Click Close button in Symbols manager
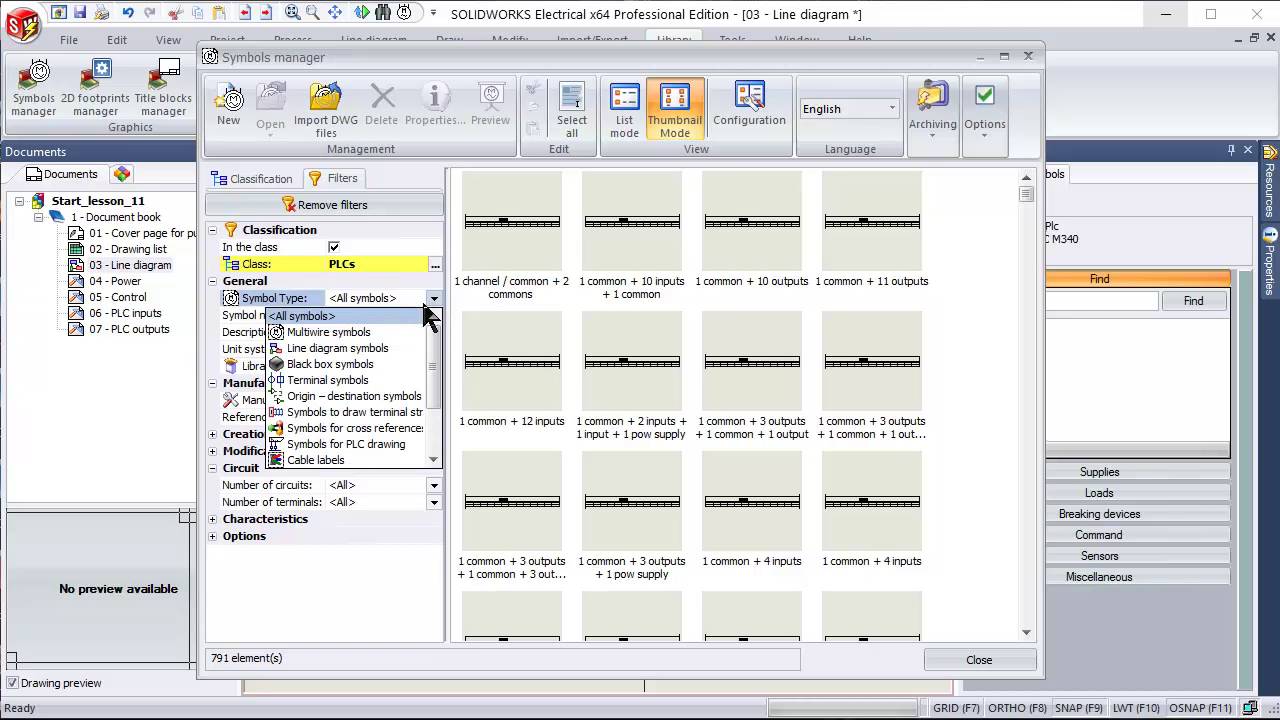Image resolution: width=1280 pixels, height=720 pixels. click(979, 660)
